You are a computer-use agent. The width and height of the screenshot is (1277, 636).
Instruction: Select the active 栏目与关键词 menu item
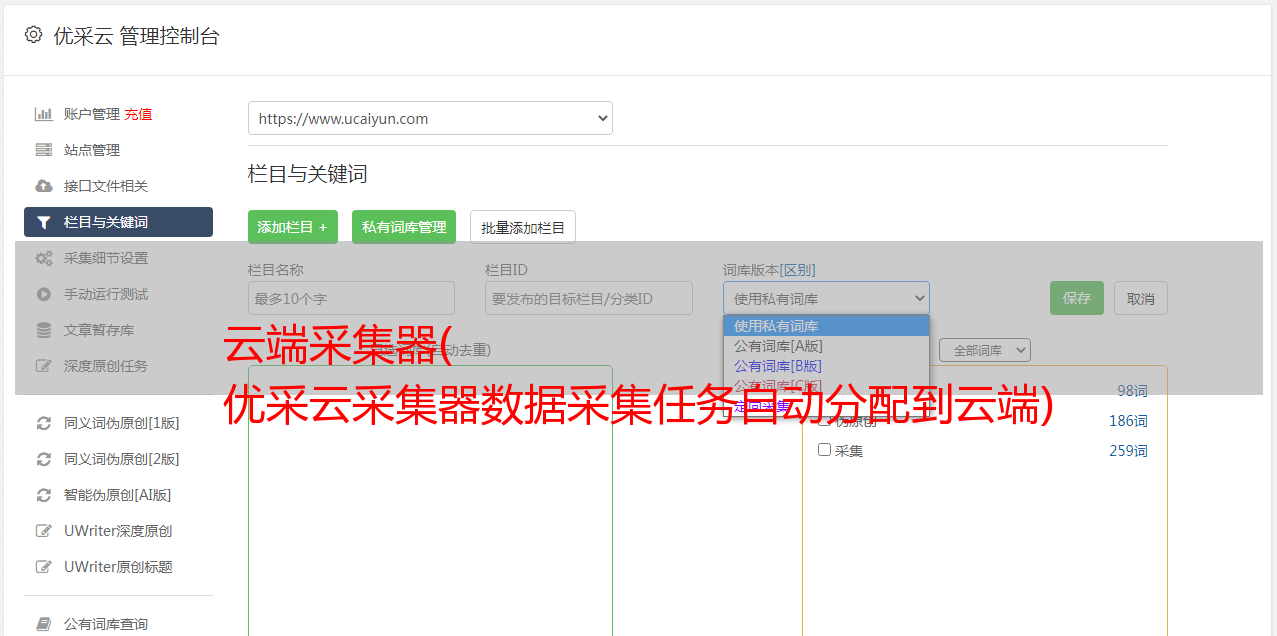[118, 222]
